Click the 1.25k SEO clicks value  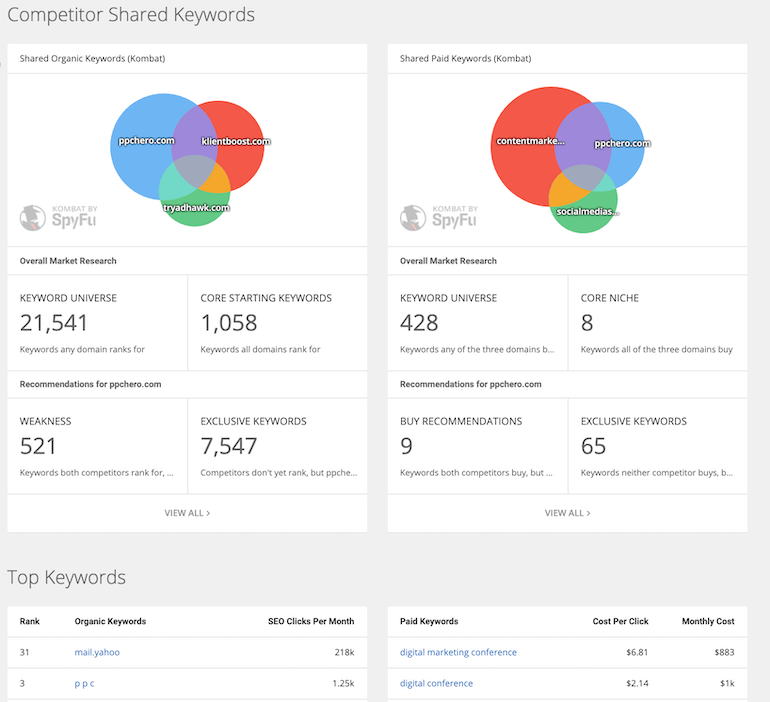tap(343, 683)
